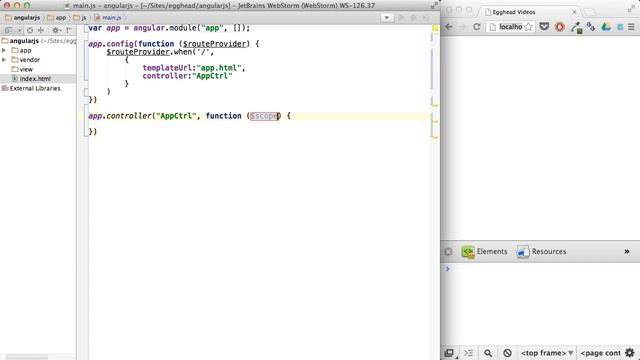This screenshot has height=360, width=640.
Task: Close DevTools with the round x icon
Action: coord(448,252)
